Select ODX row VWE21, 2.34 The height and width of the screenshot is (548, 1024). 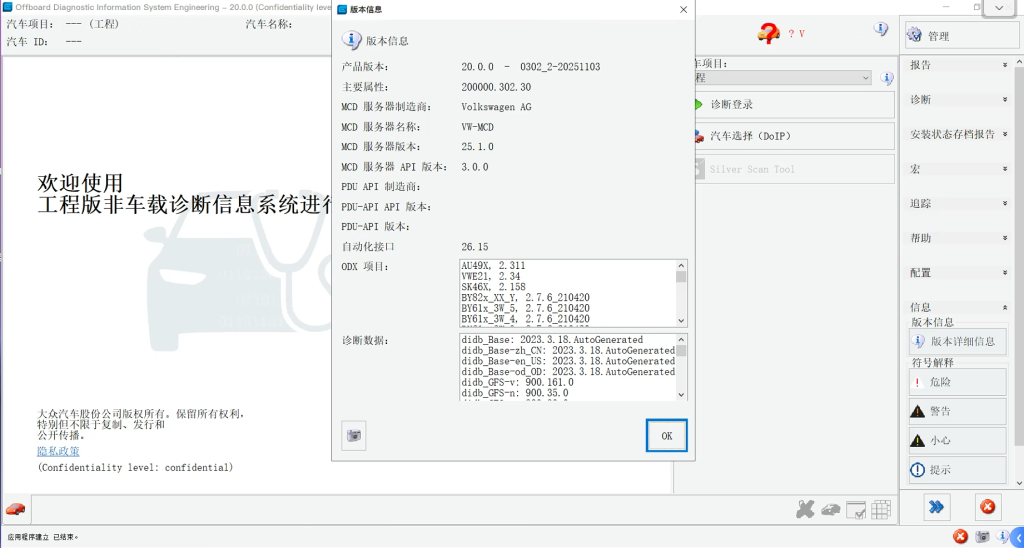tap(490, 276)
